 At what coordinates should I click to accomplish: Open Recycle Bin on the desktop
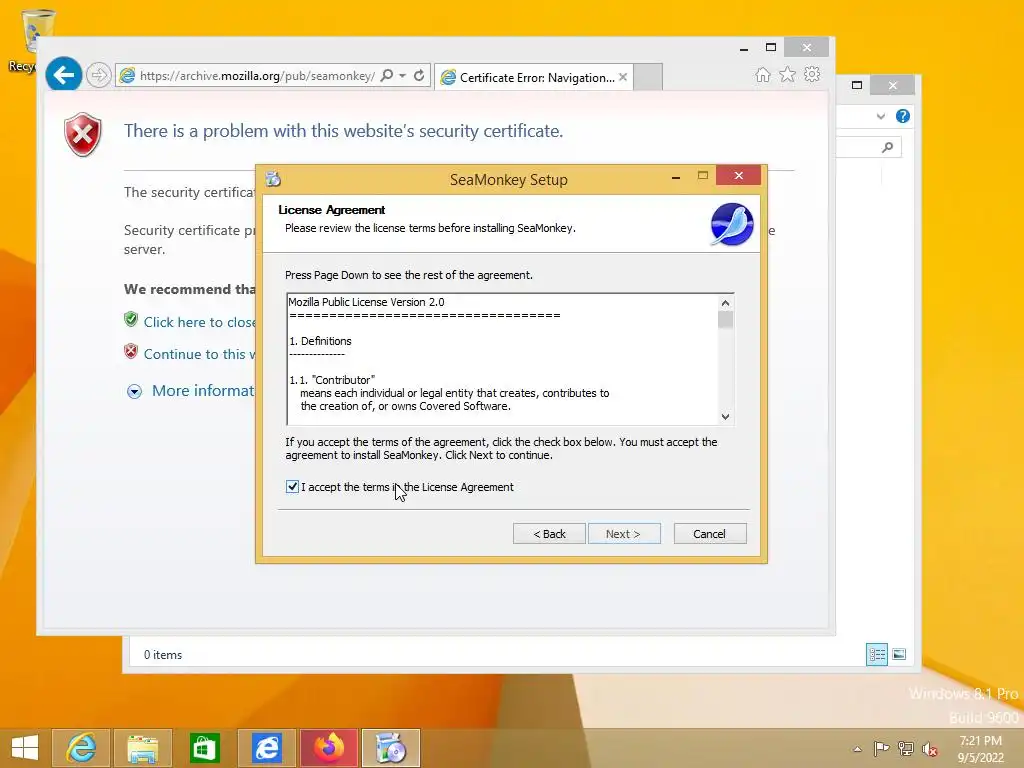(x=29, y=40)
